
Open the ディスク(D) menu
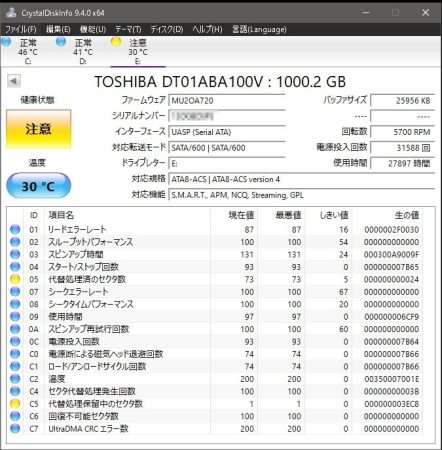click(167, 29)
